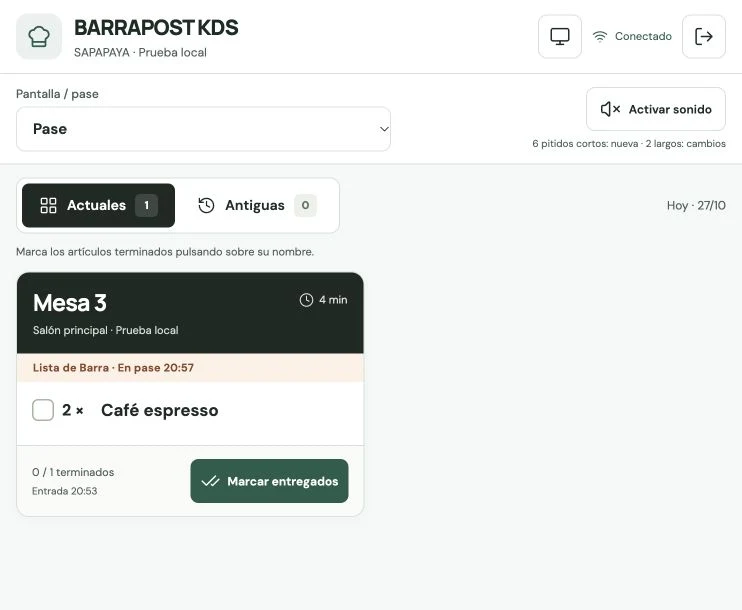
Task: Click the Pantalla / pase field label
Action: tap(57, 94)
